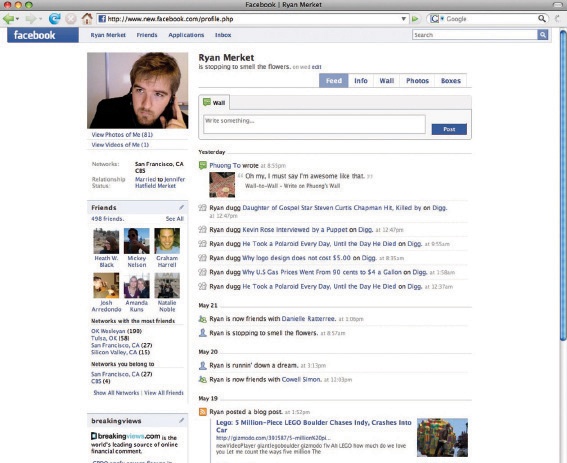This screenshot has width=567, height=463.
Task: Switch to the Photos tab
Action: click(417, 81)
